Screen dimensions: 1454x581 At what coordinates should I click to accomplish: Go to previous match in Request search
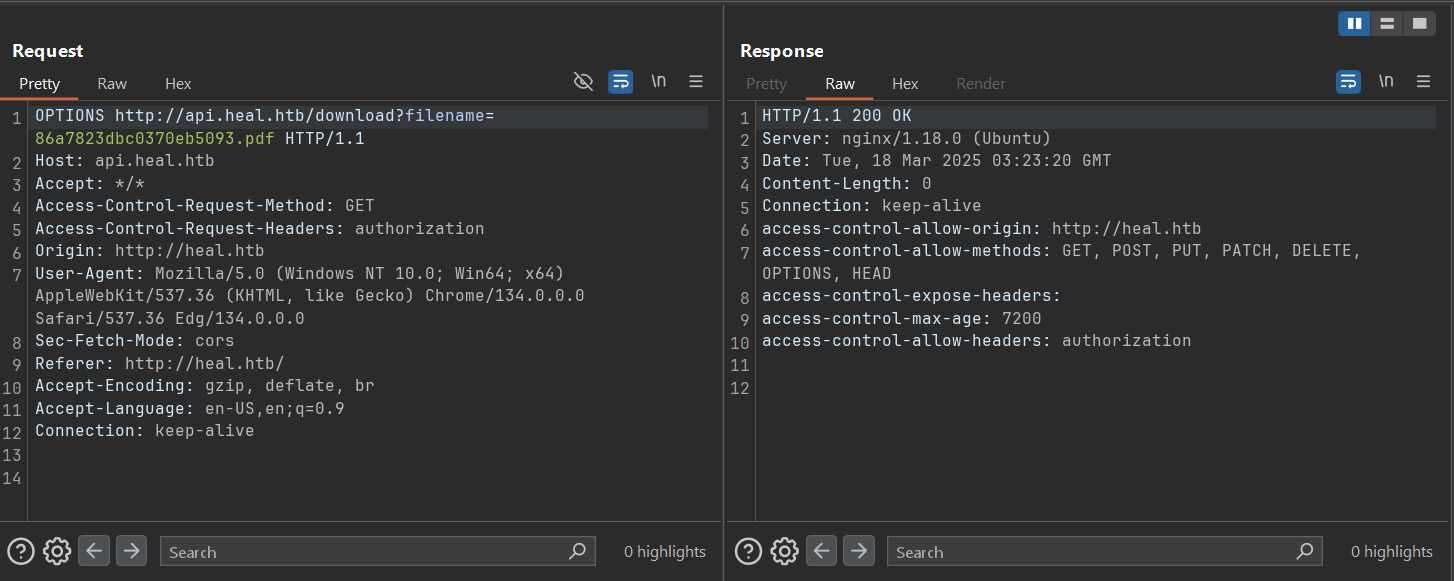[x=94, y=551]
